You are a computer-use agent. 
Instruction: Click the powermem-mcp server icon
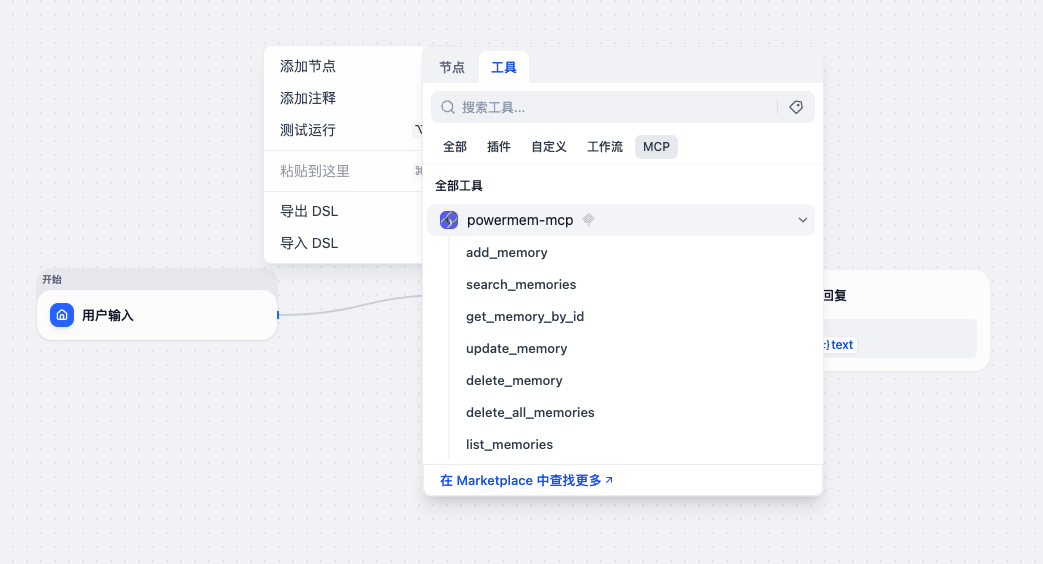[449, 220]
